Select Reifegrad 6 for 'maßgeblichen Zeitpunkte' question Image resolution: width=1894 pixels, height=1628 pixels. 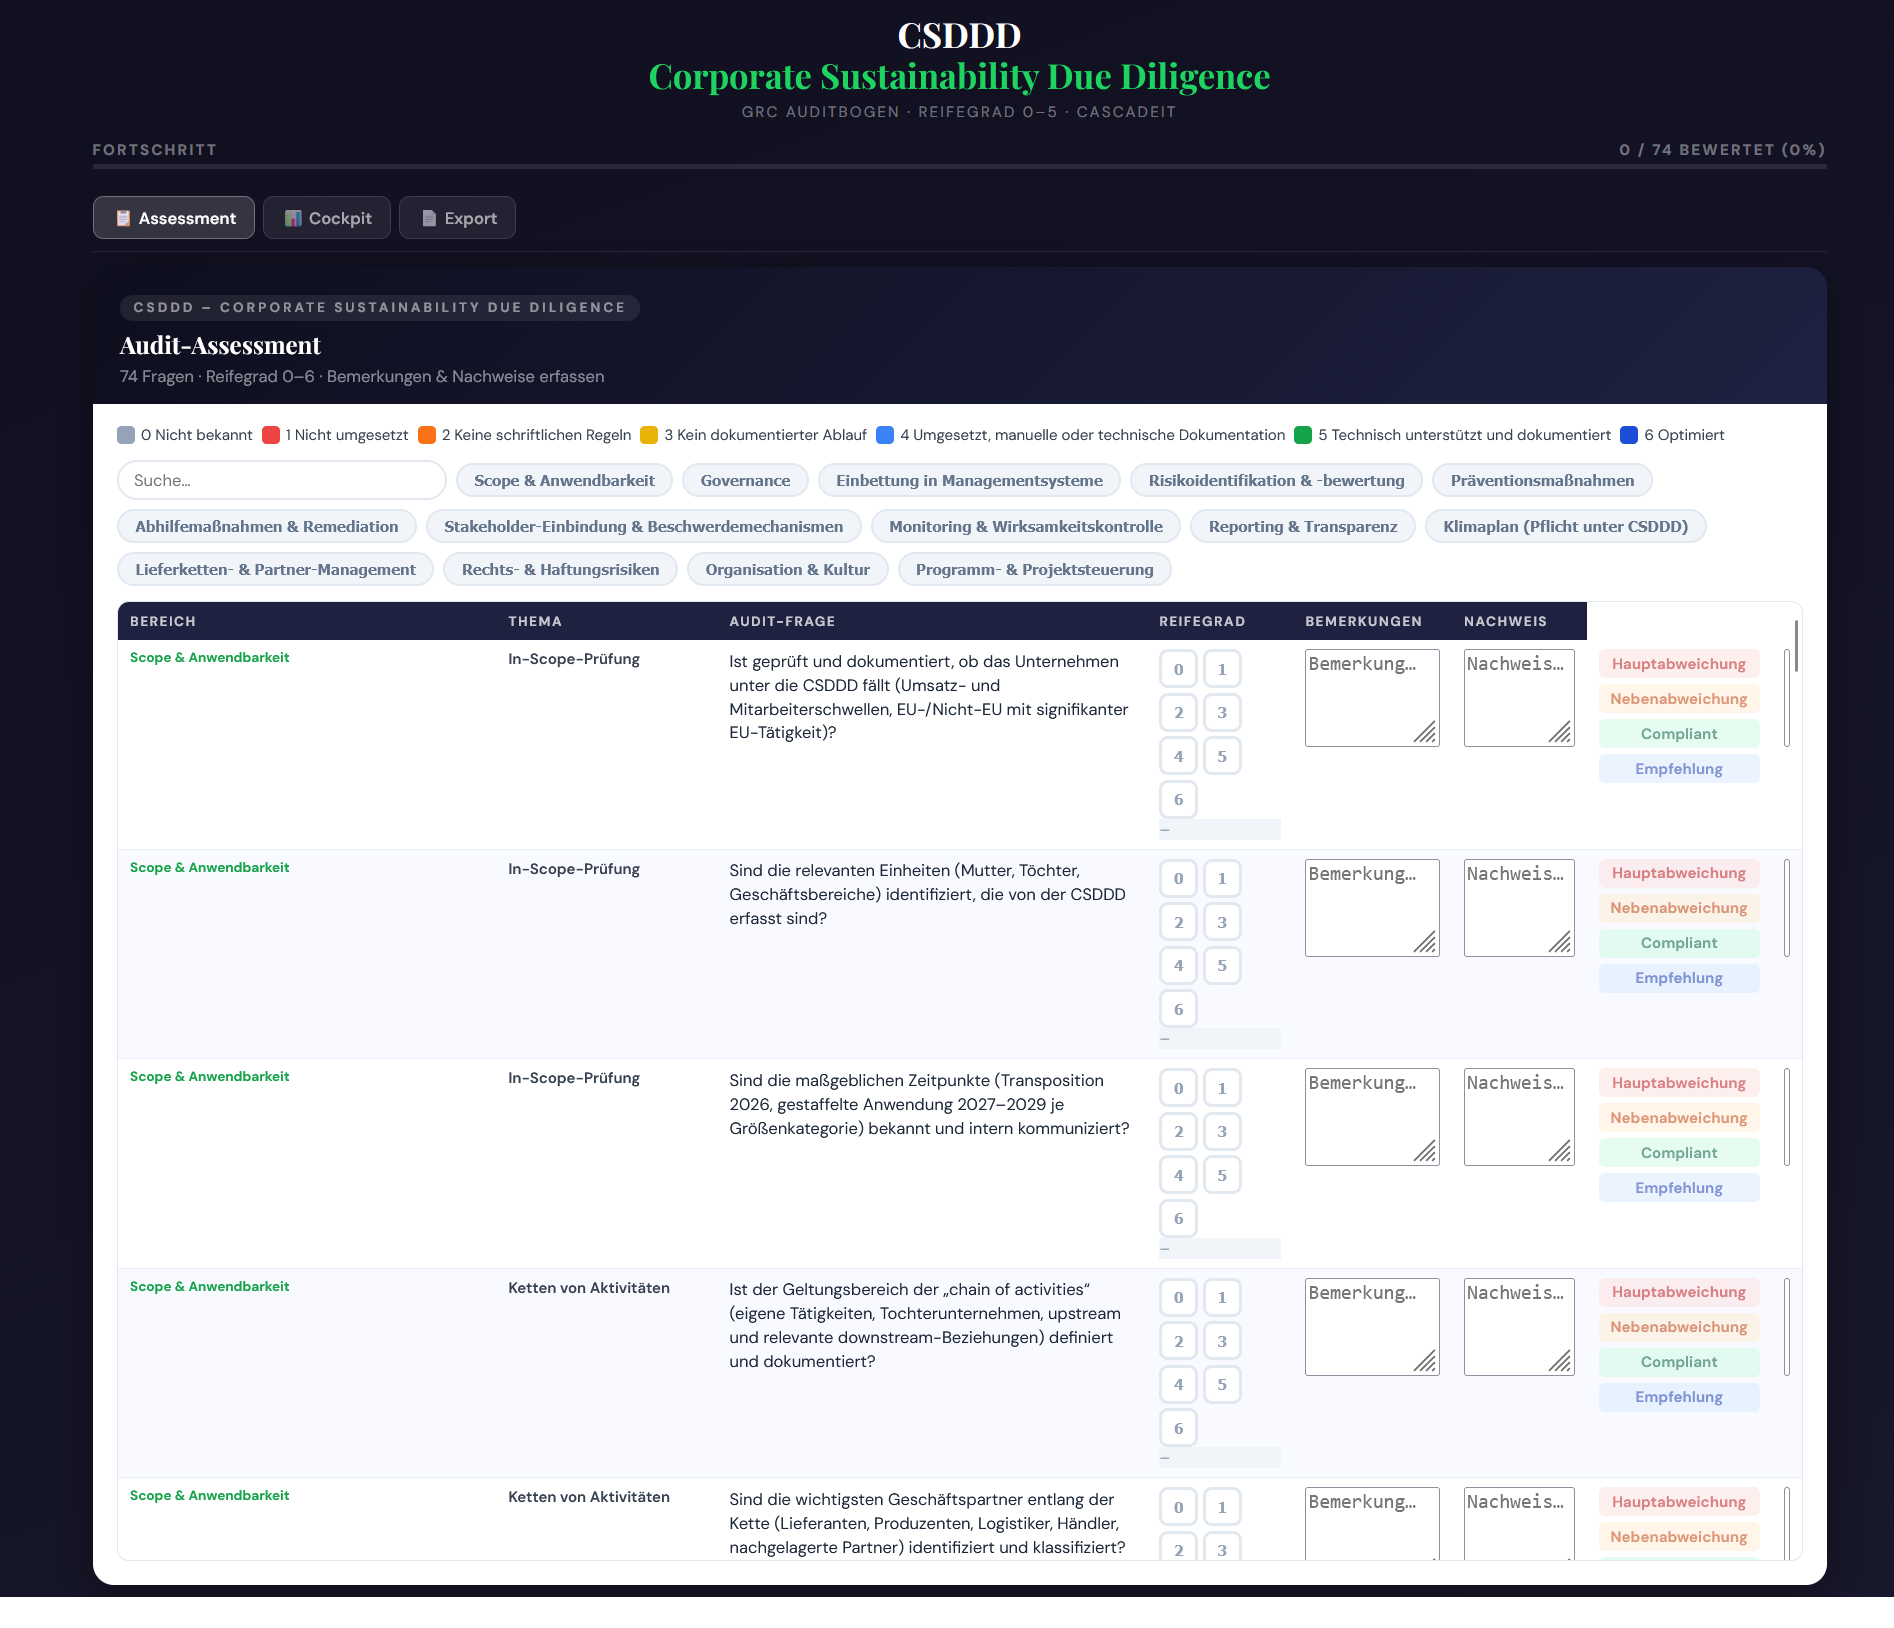click(x=1178, y=1219)
